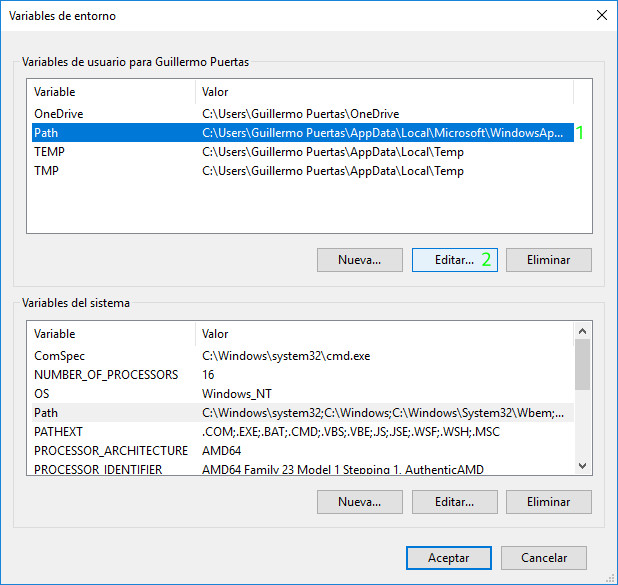This screenshot has width=618, height=585.
Task: Close the Variables de entorno dialog
Action: pyautogui.click(x=600, y=15)
